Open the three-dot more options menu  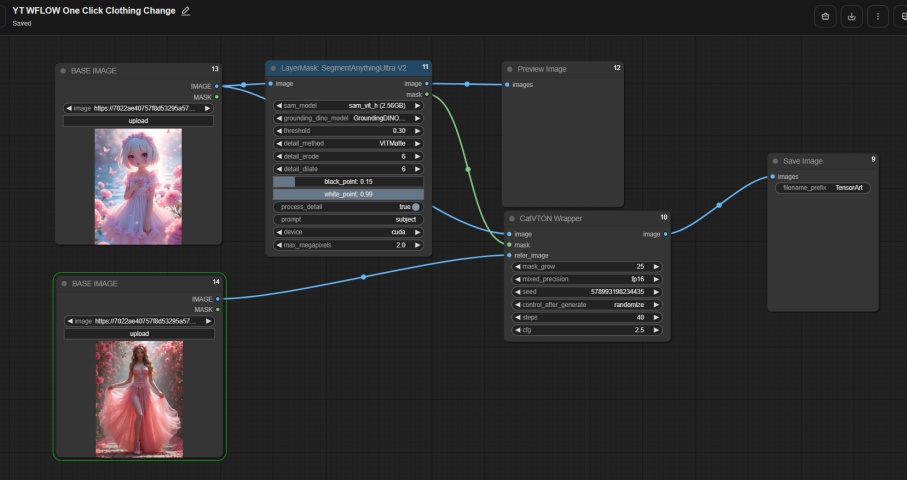(877, 17)
